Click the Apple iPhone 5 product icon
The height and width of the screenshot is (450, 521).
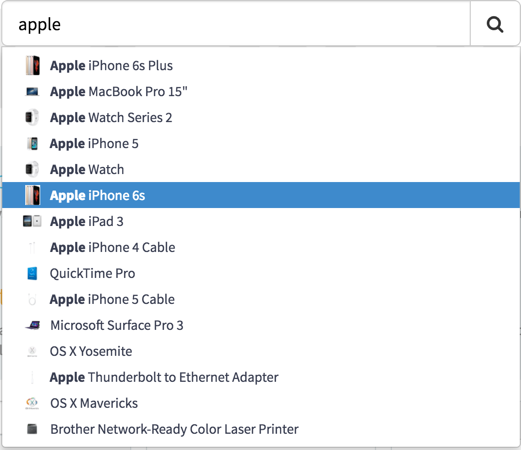[33, 143]
